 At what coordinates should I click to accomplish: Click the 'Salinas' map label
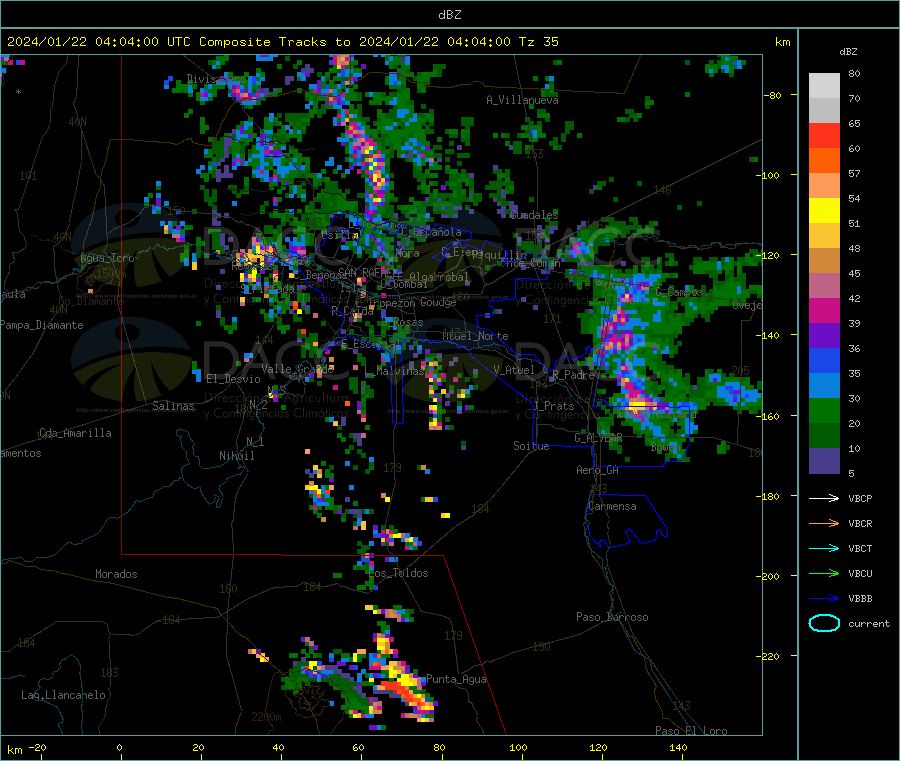173,406
